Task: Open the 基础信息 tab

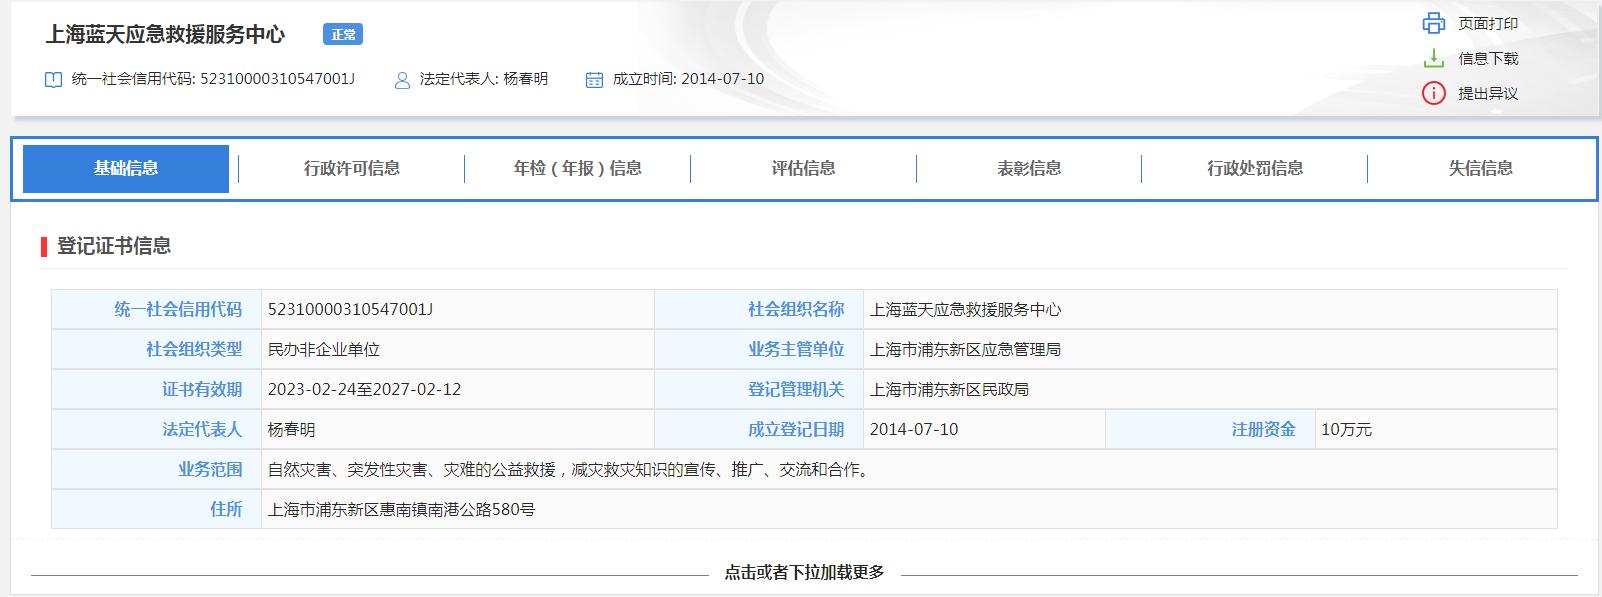Action: 126,168
